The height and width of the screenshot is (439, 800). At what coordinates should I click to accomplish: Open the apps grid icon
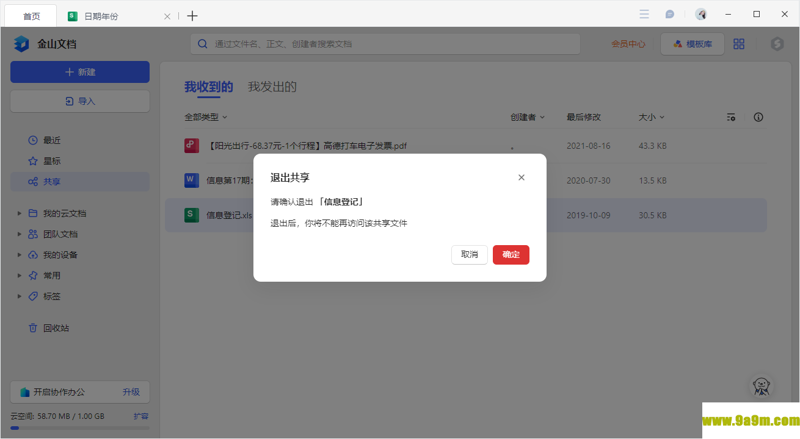pos(739,44)
